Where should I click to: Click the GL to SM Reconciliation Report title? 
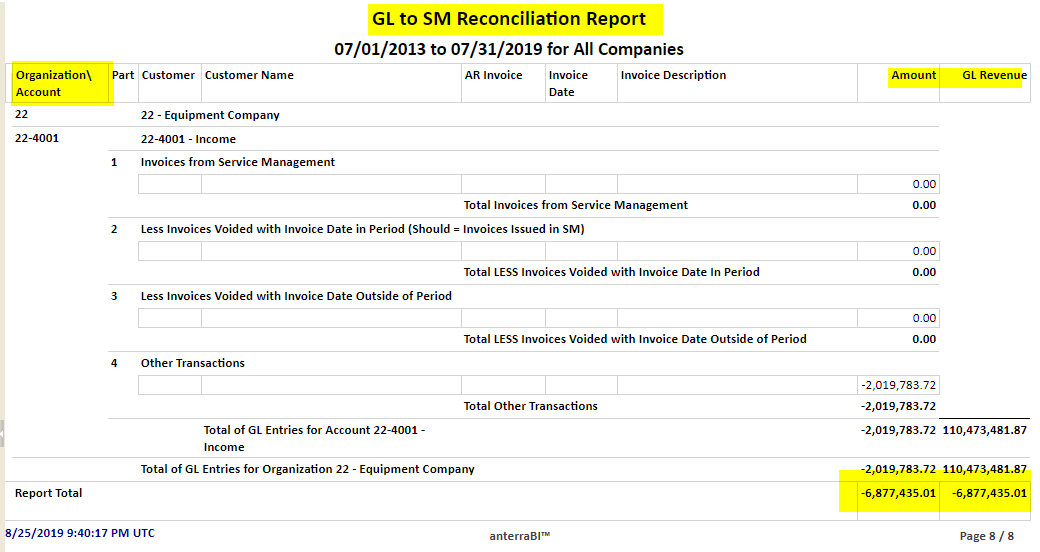pyautogui.click(x=509, y=19)
